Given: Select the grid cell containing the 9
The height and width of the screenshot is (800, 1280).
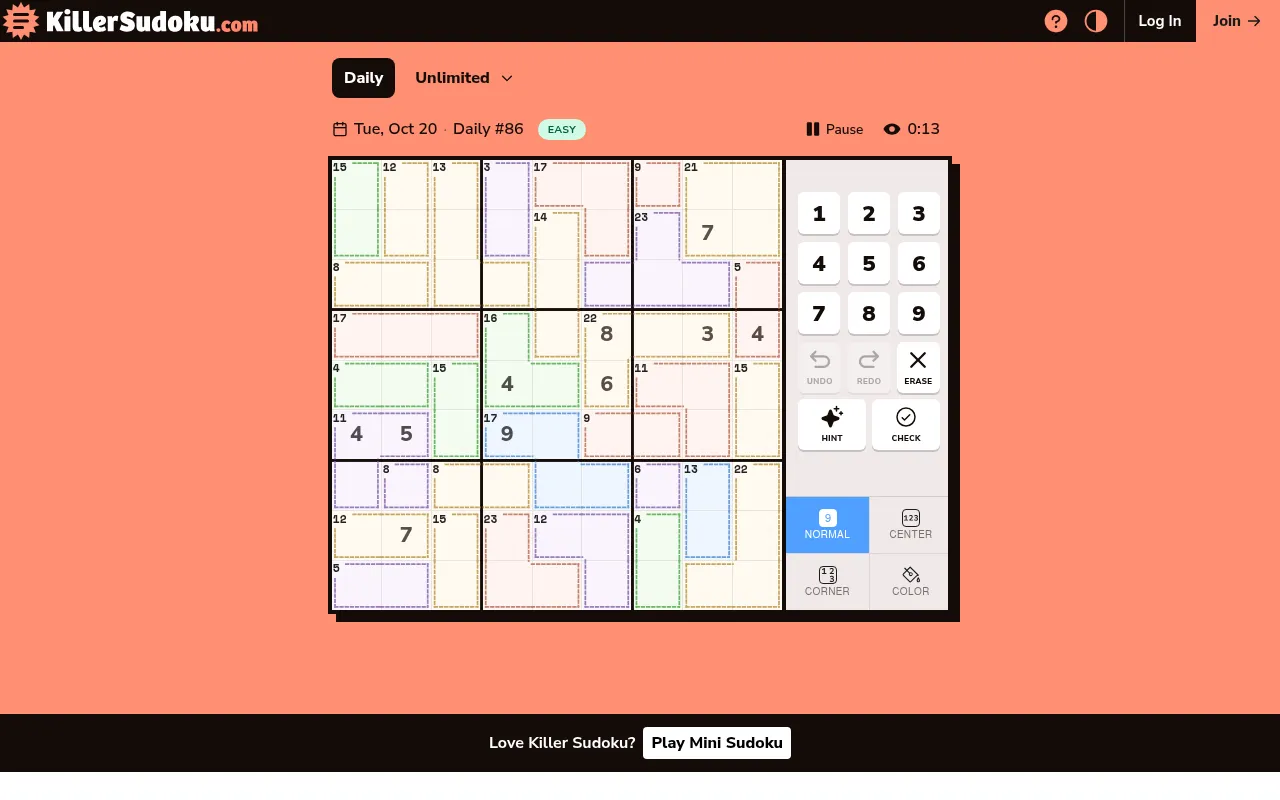Looking at the screenshot, I should pos(507,434).
